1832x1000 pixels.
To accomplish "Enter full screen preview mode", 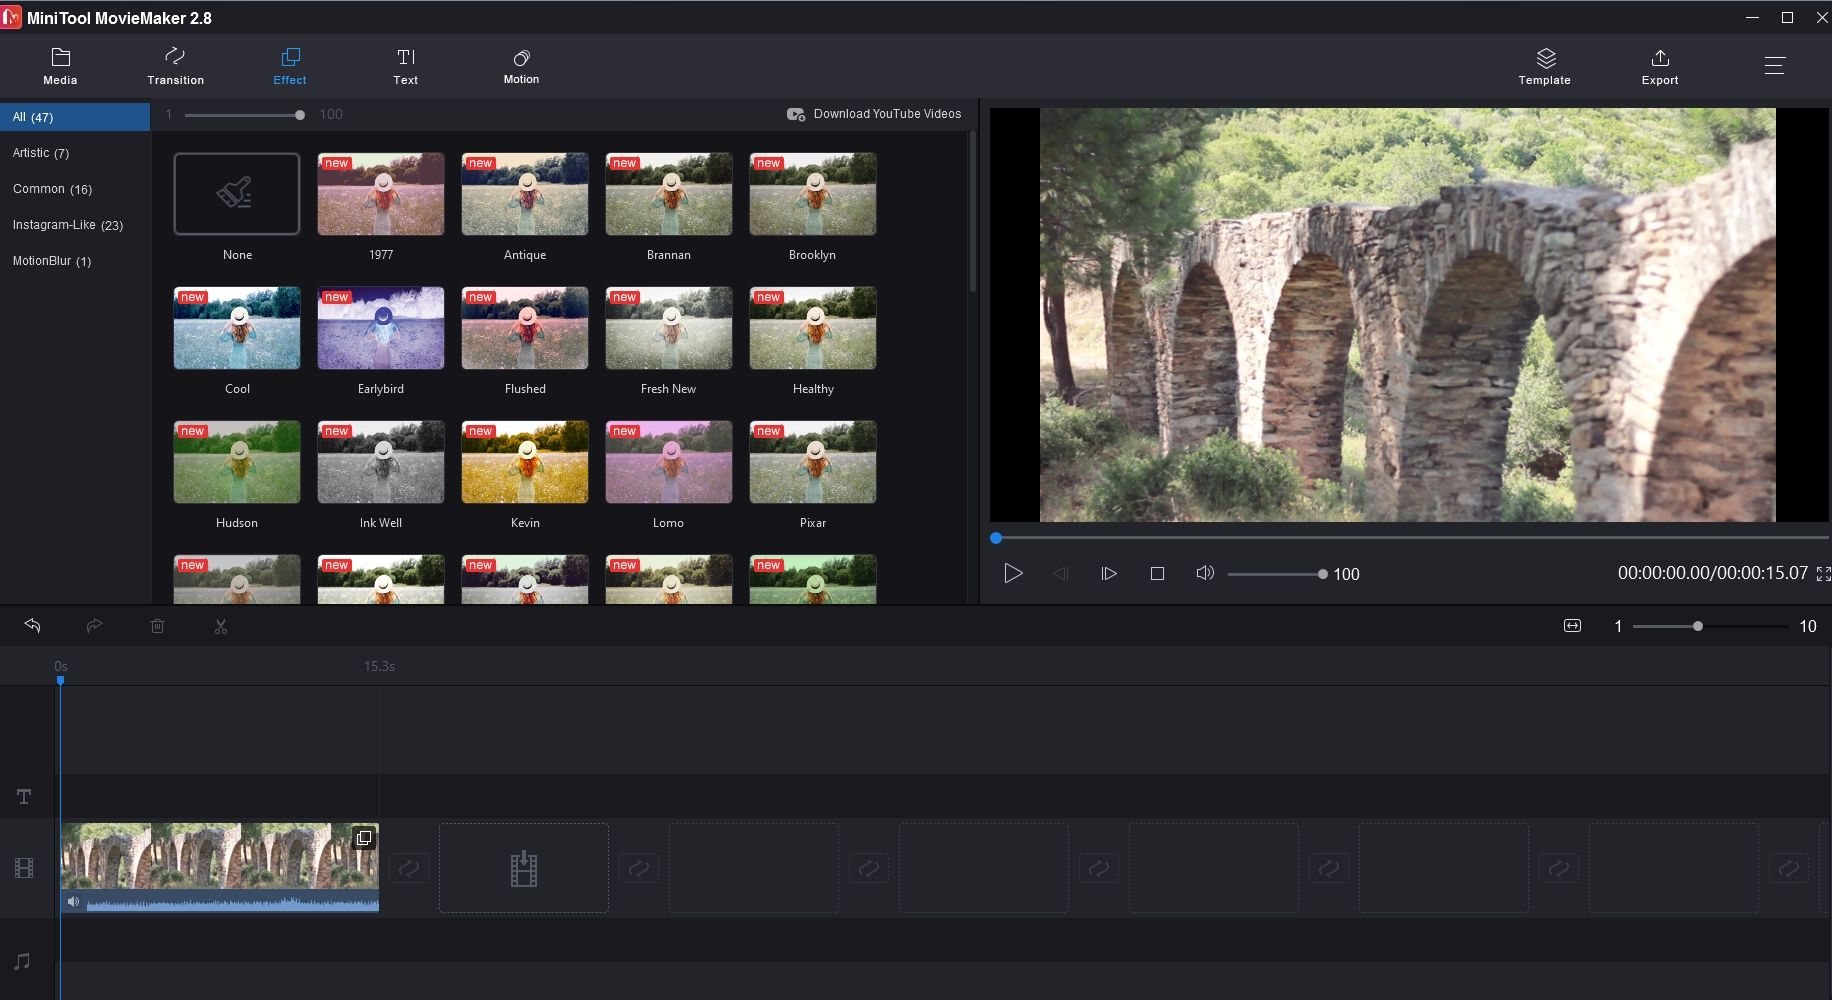I will tap(1823, 574).
